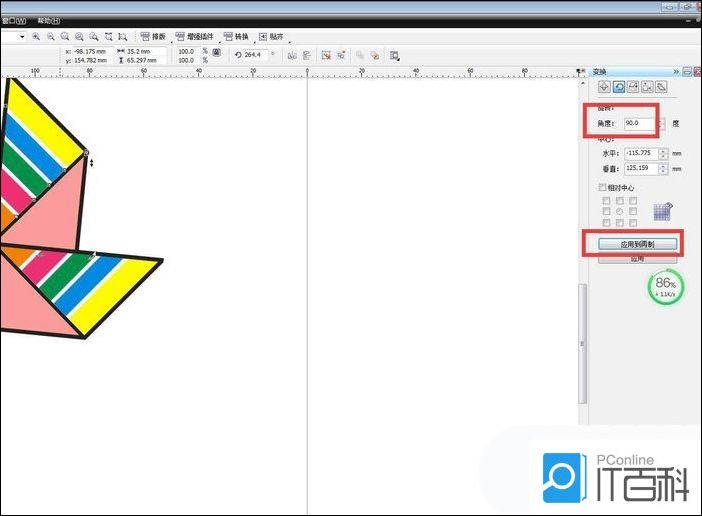Select the Rotate tab icon in transform docker
The height and width of the screenshot is (516, 702).
coord(618,86)
